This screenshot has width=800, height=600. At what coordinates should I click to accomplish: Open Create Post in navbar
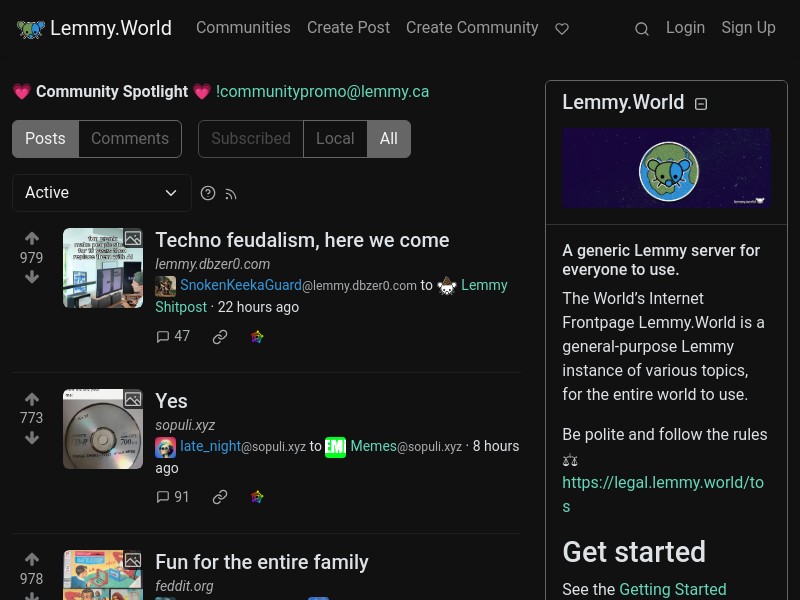click(x=348, y=28)
